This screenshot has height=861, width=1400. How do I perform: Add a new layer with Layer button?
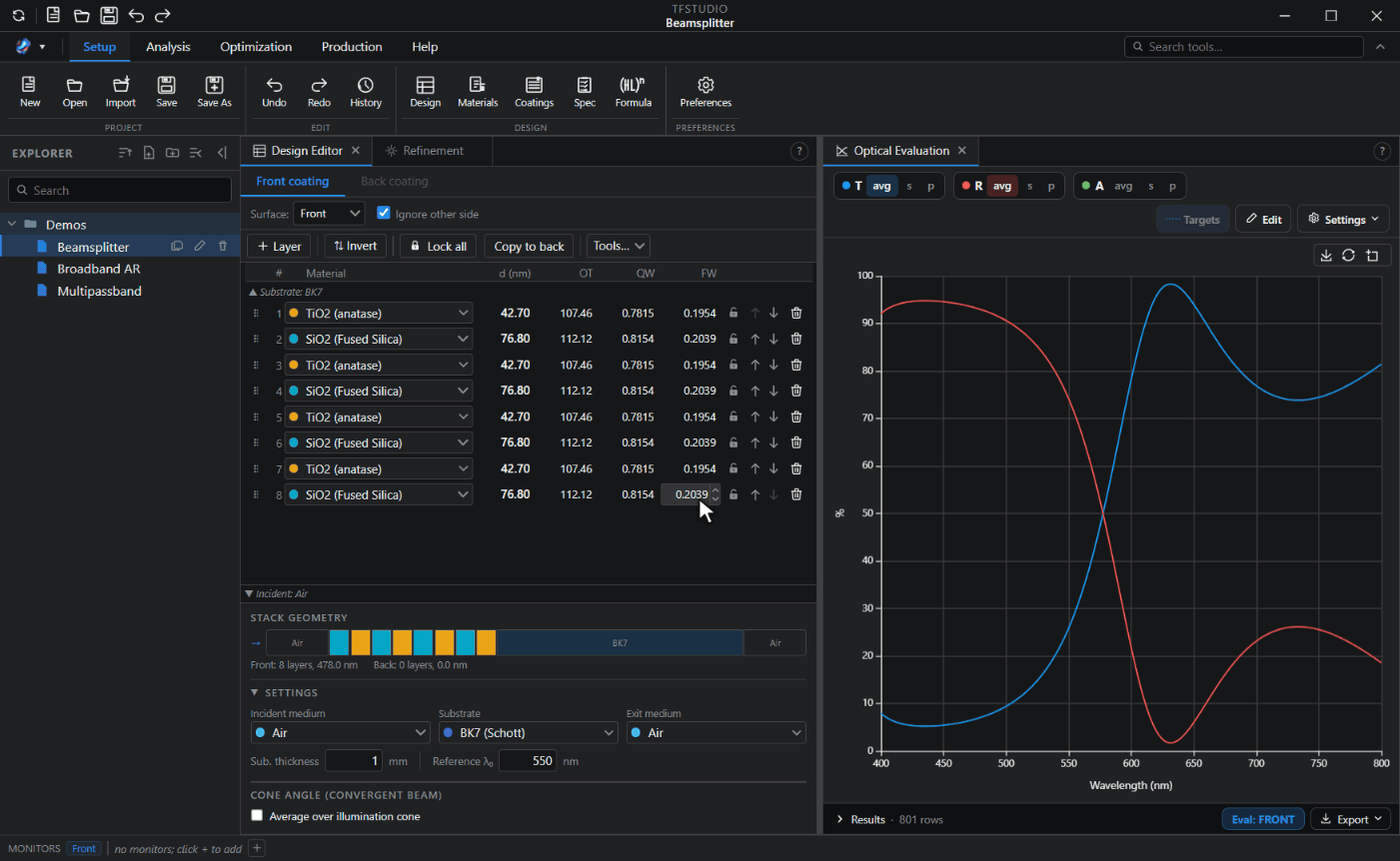(279, 246)
